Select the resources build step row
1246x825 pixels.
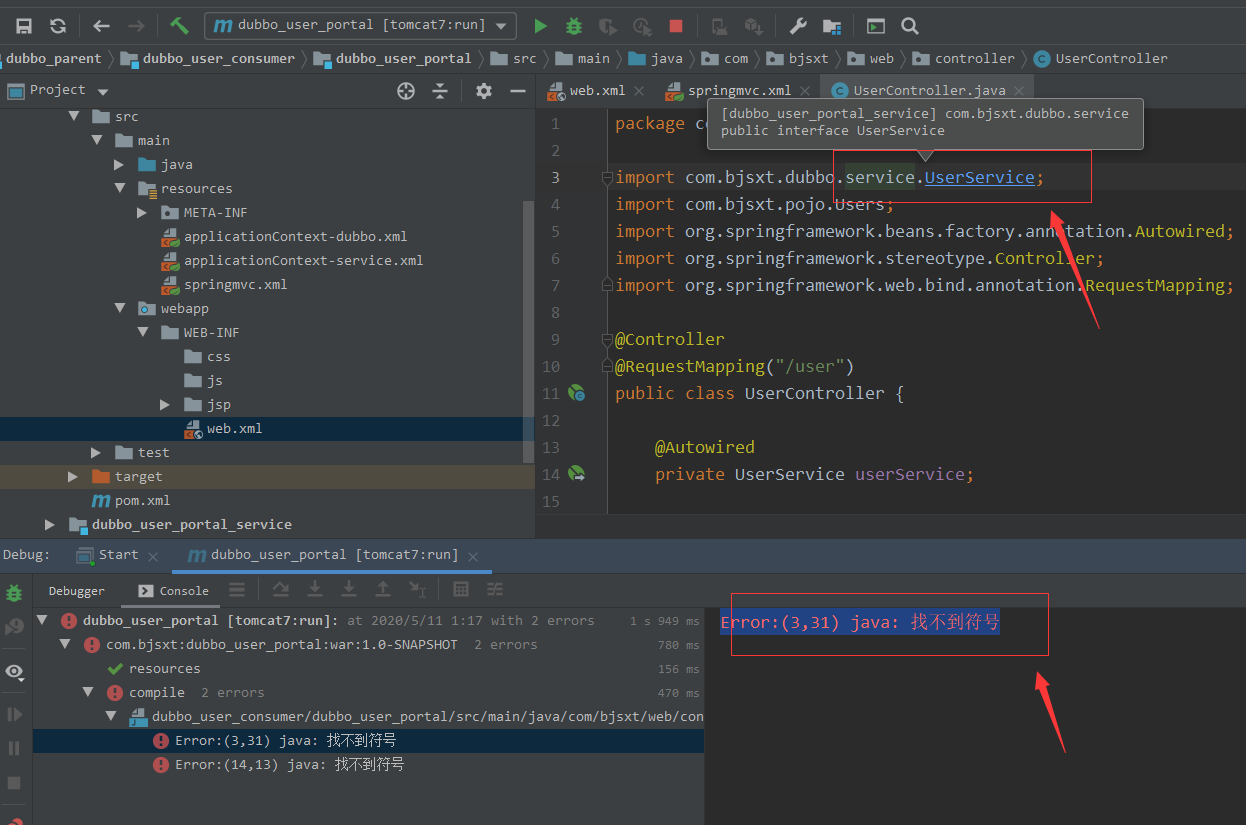coord(368,668)
